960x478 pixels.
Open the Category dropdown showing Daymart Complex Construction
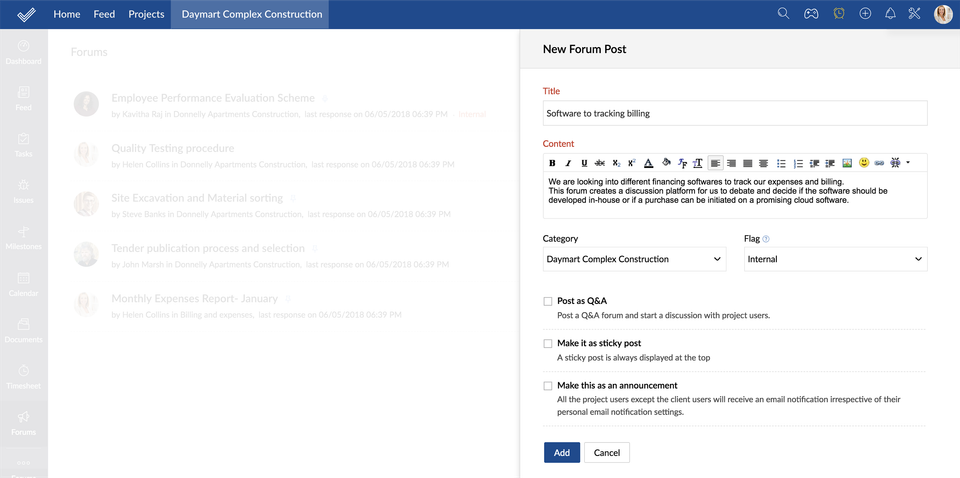635,259
